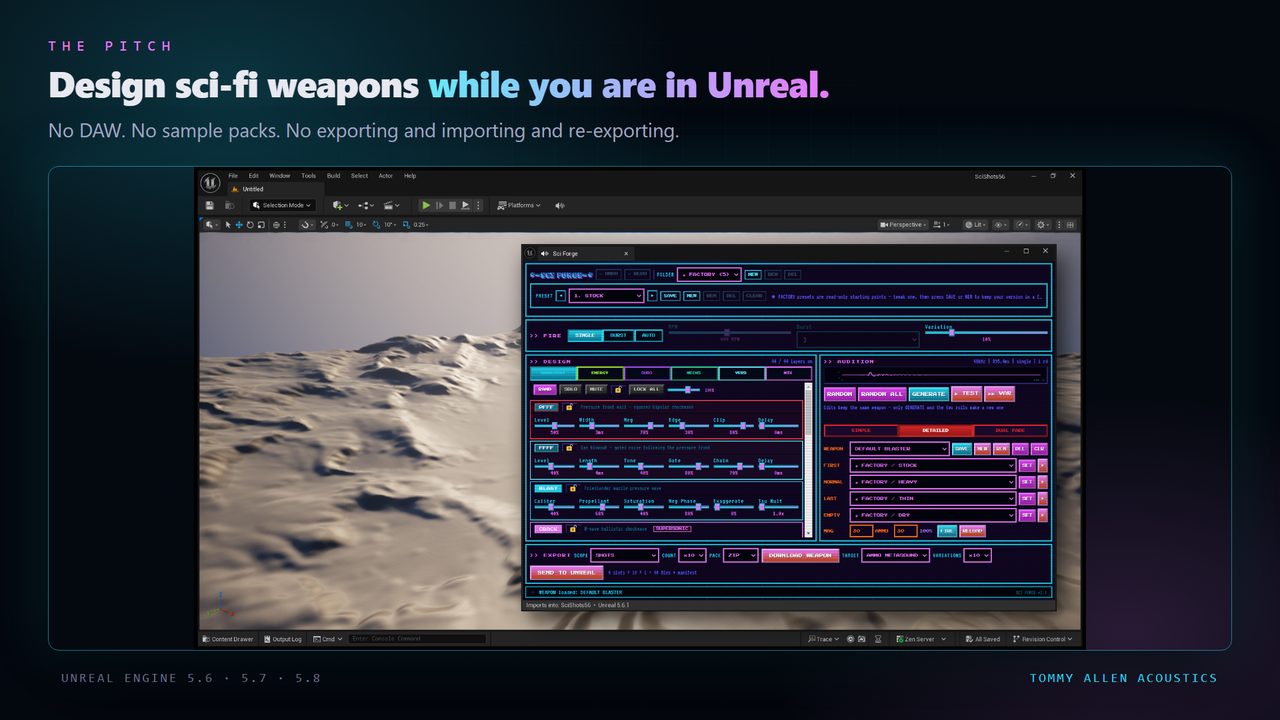Click the play arrow button on the FIRST slot row
The width and height of the screenshot is (1280, 720).
point(1043,465)
